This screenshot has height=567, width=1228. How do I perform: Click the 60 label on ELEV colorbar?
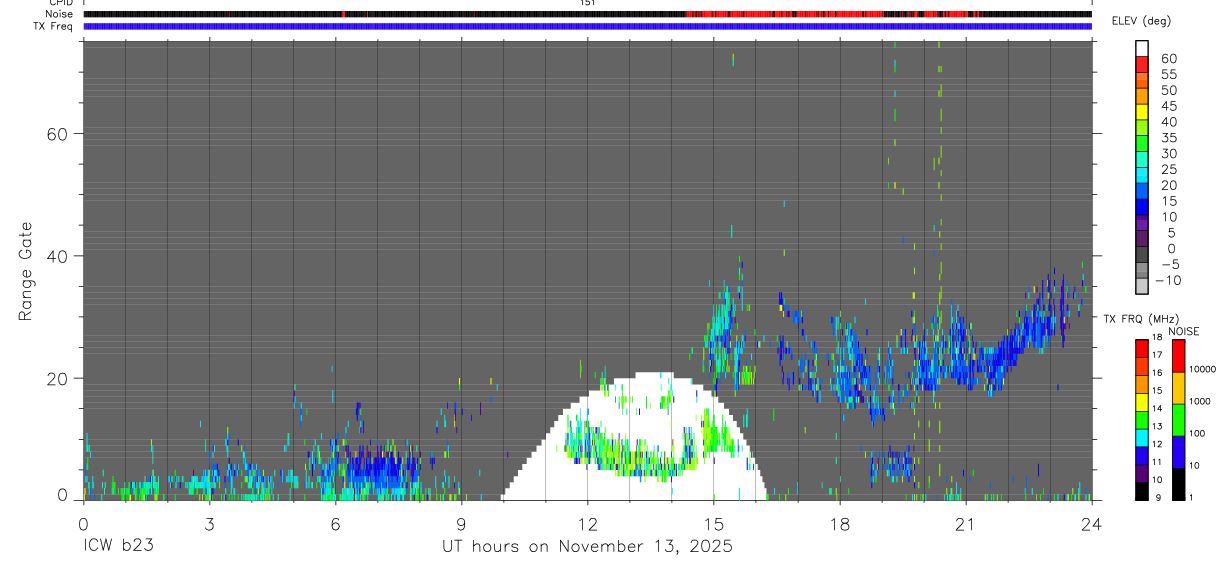click(1168, 58)
